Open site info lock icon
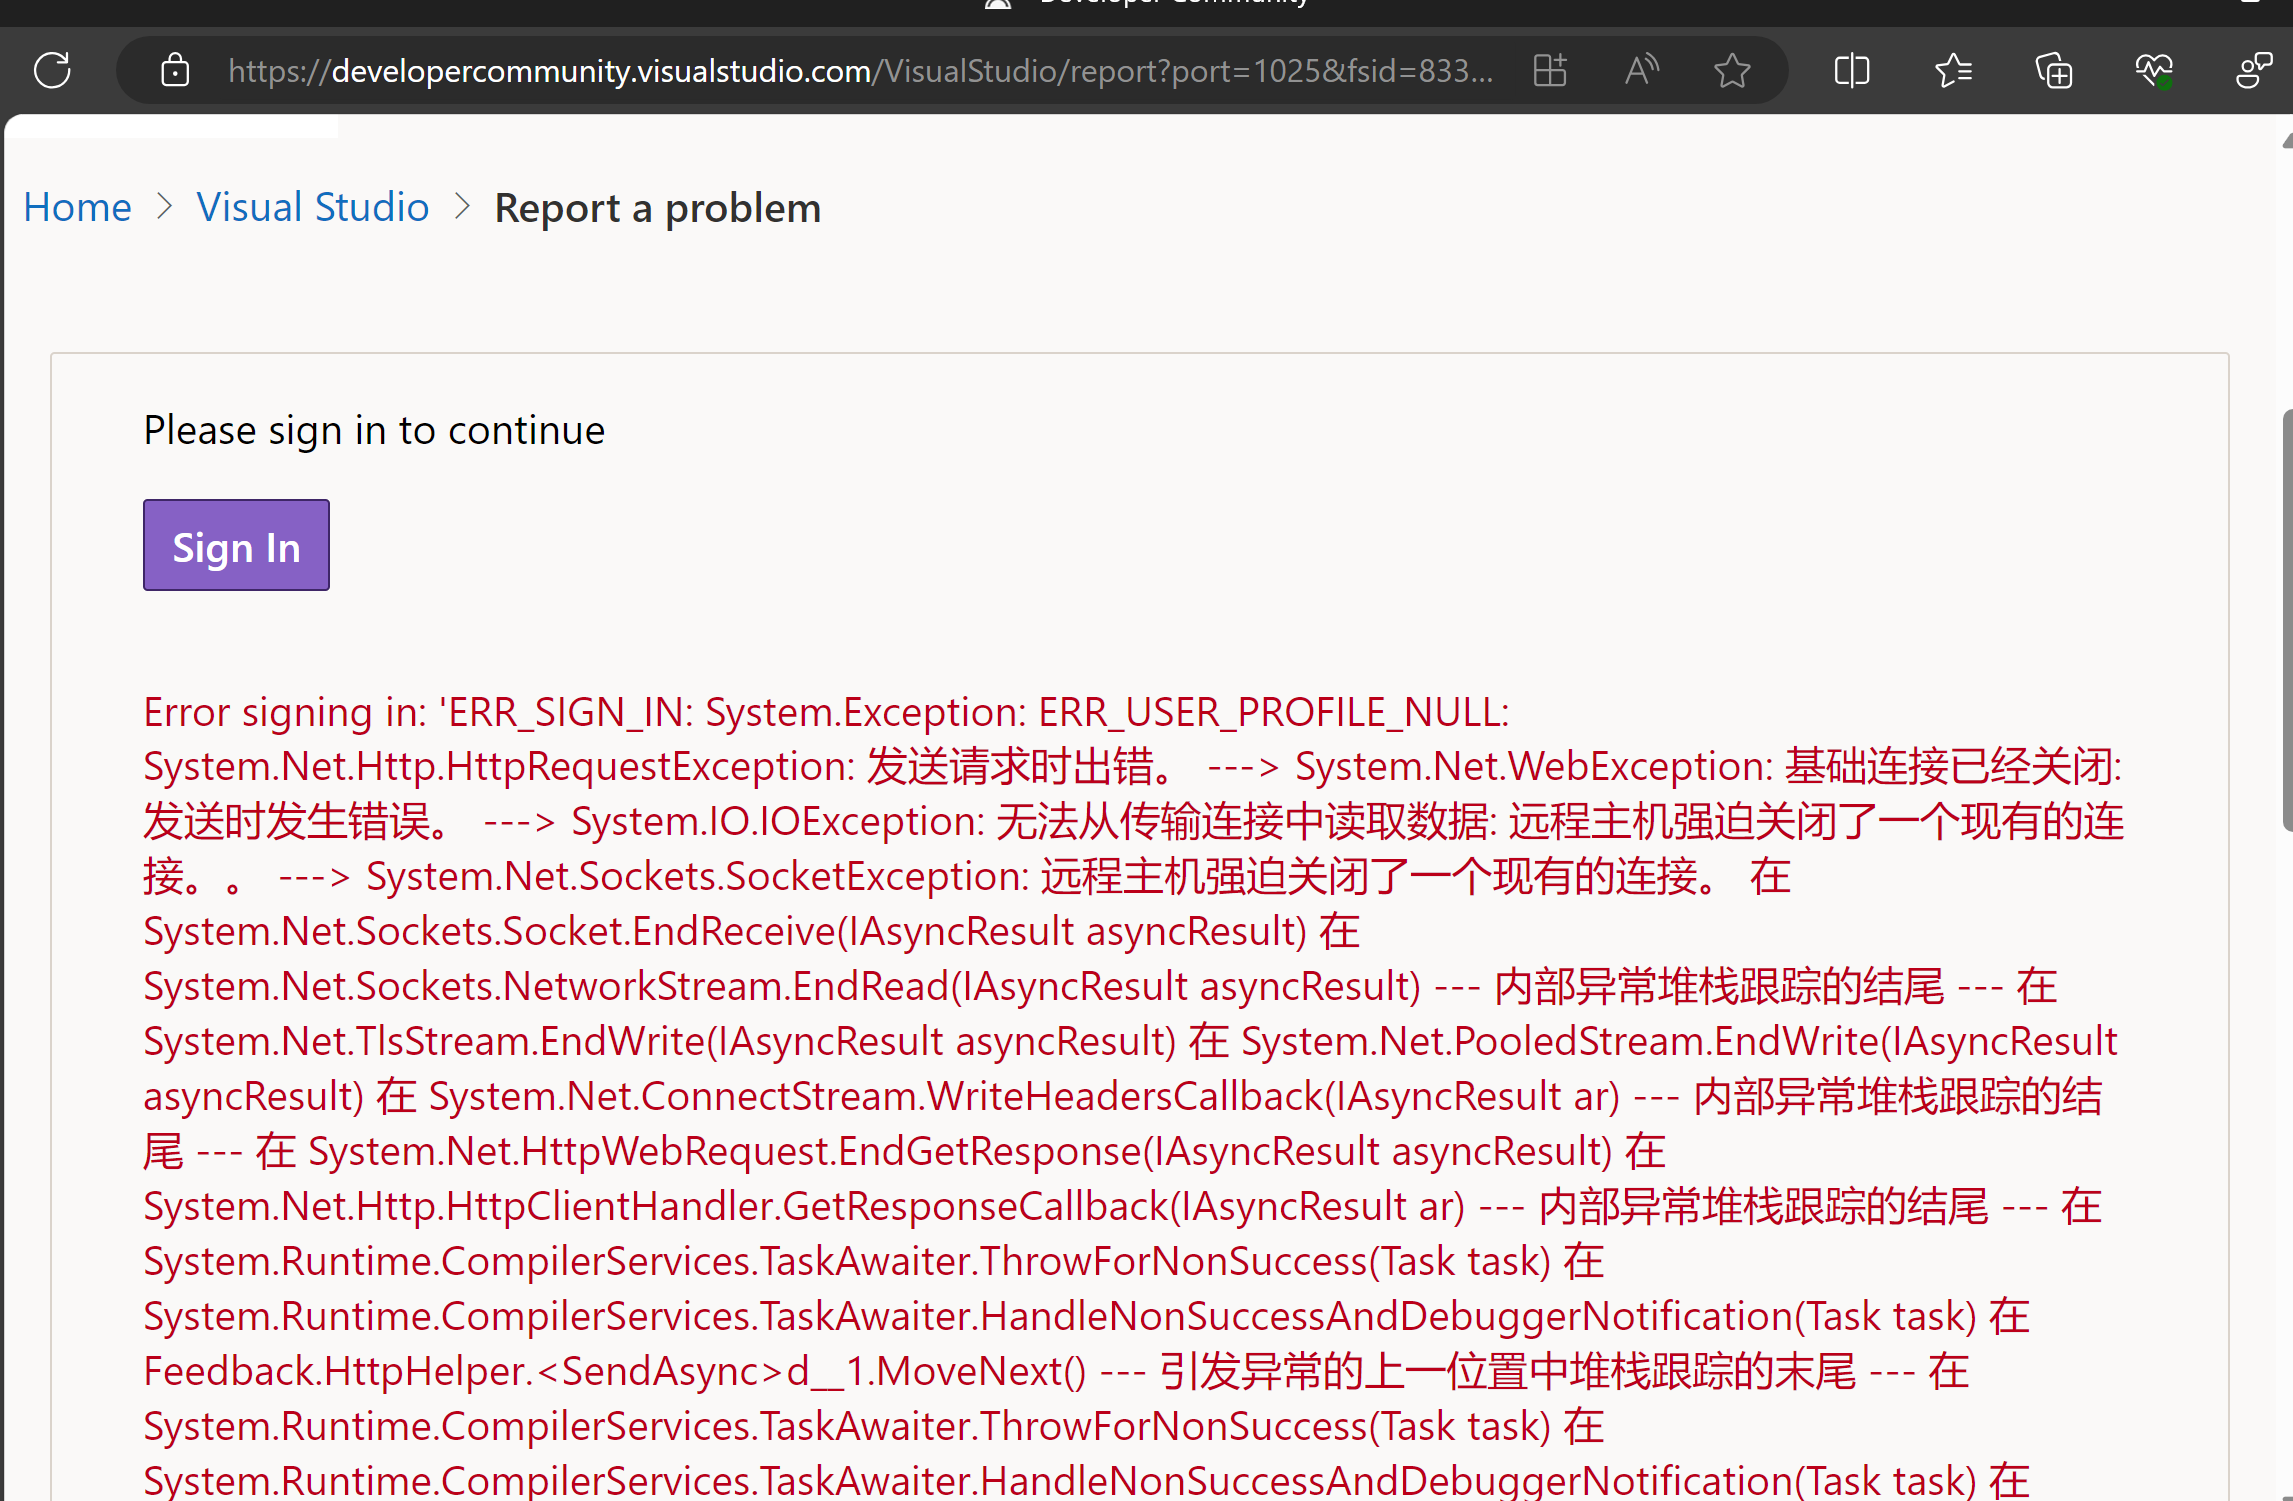Viewport: 2293px width, 1501px height. pos(175,70)
